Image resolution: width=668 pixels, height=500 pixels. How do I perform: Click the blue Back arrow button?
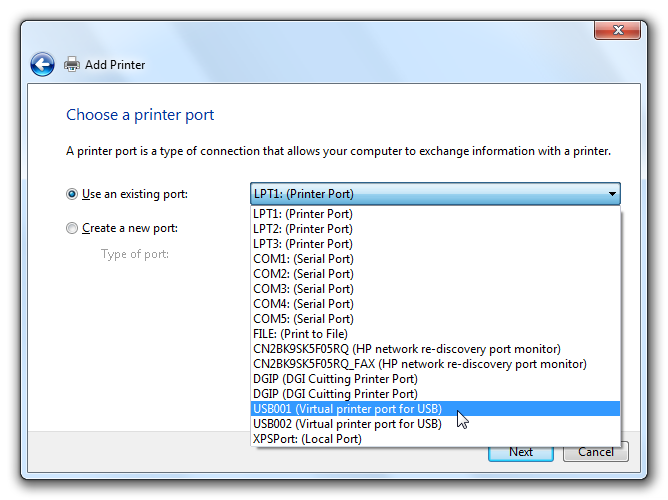pos(42,65)
